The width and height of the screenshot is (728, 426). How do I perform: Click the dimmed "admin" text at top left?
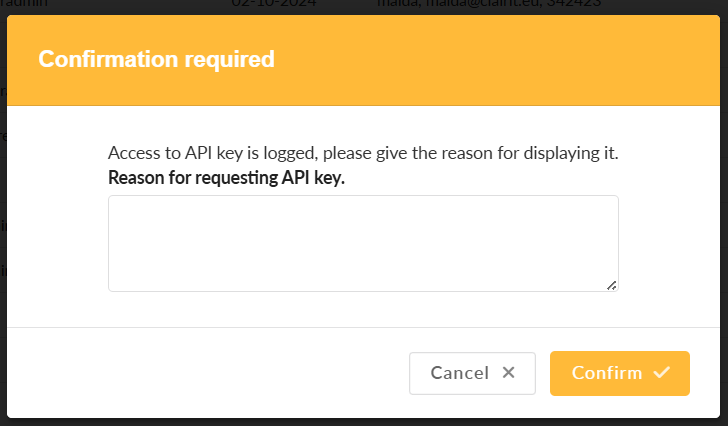click(x=22, y=4)
